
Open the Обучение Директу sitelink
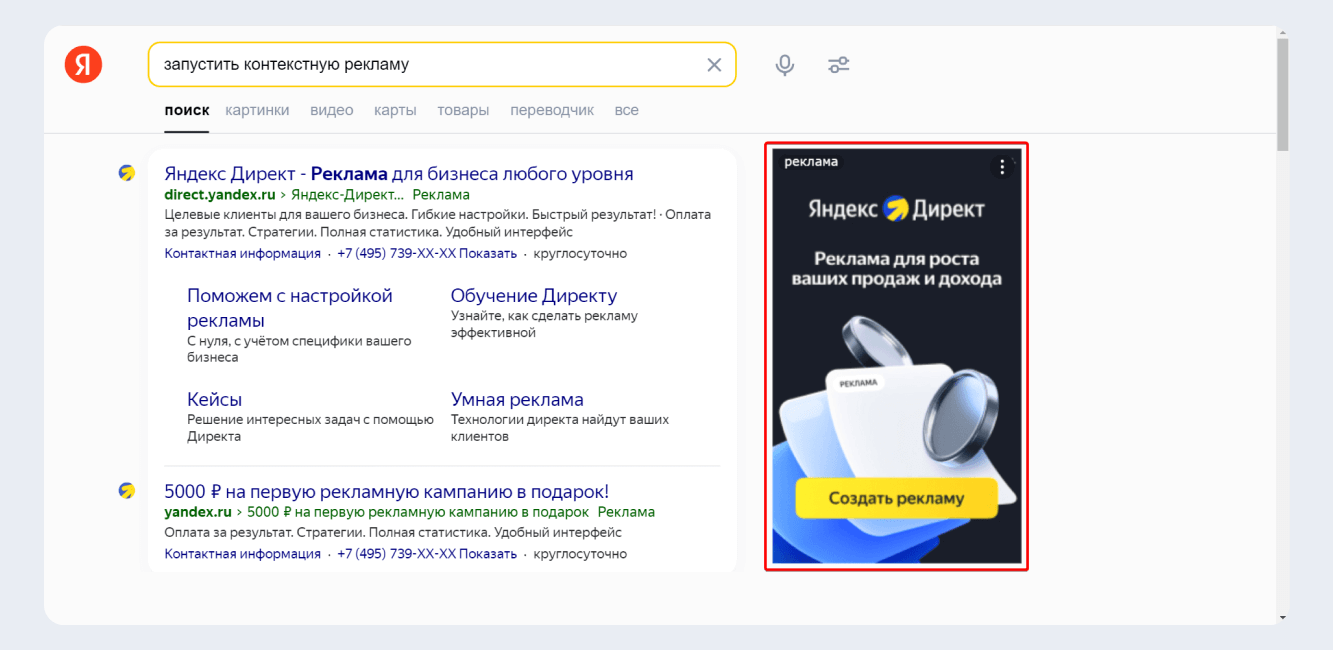click(x=533, y=295)
